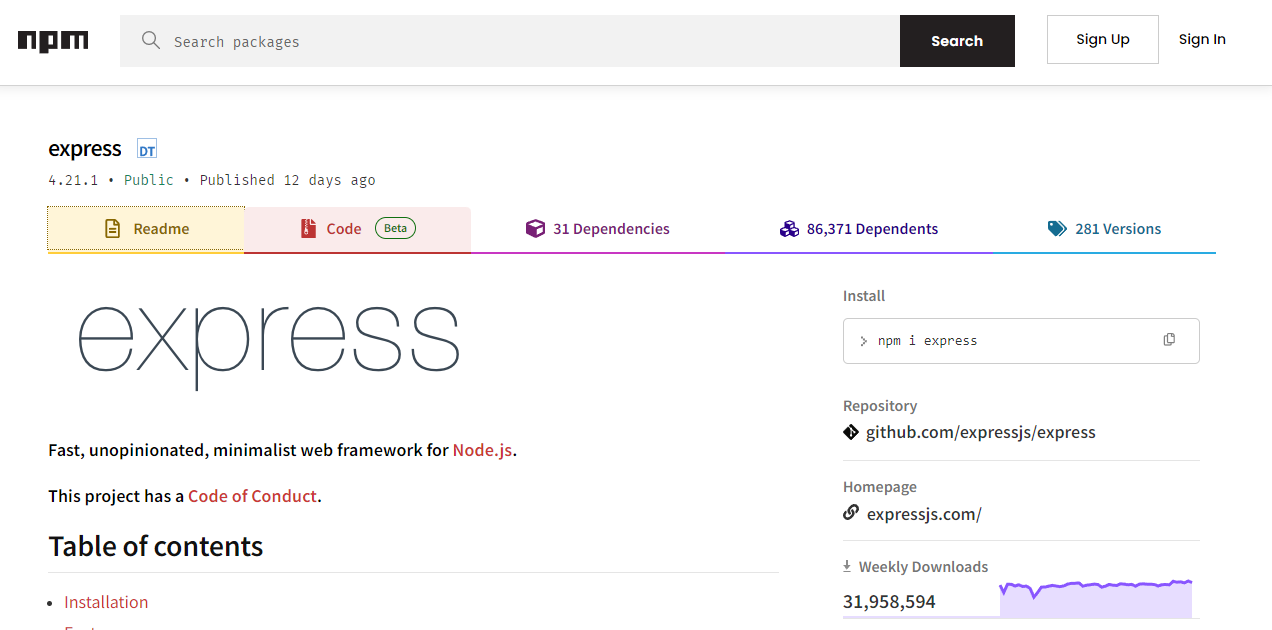Open the 86,371 Dependents tab

859,229
